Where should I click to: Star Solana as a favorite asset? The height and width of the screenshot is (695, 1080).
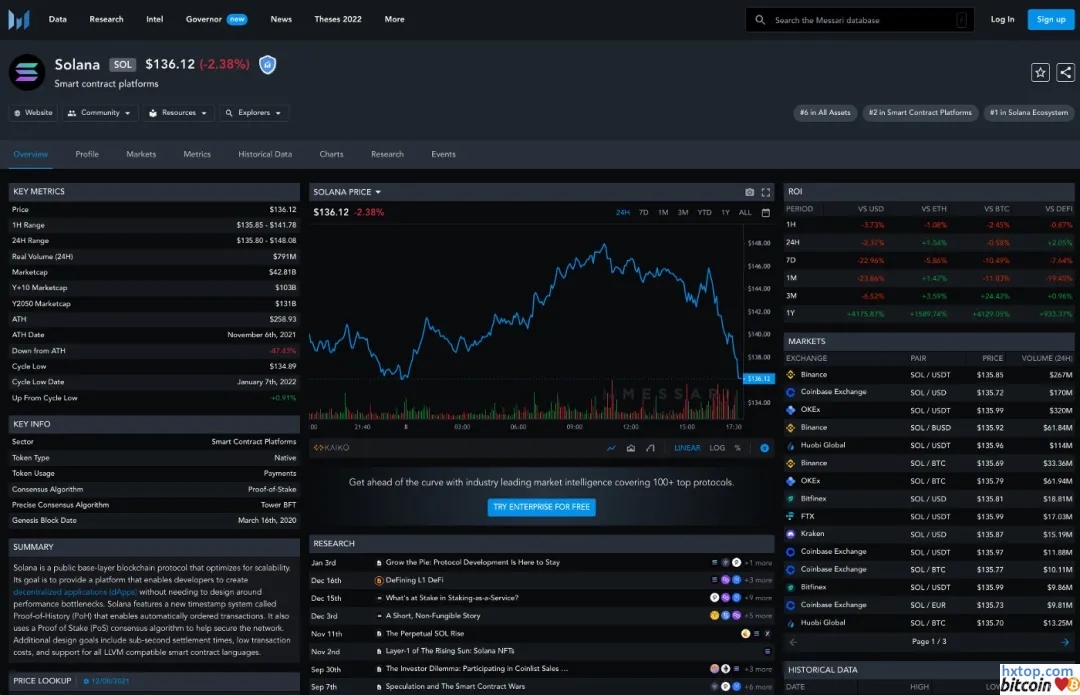(1040, 72)
